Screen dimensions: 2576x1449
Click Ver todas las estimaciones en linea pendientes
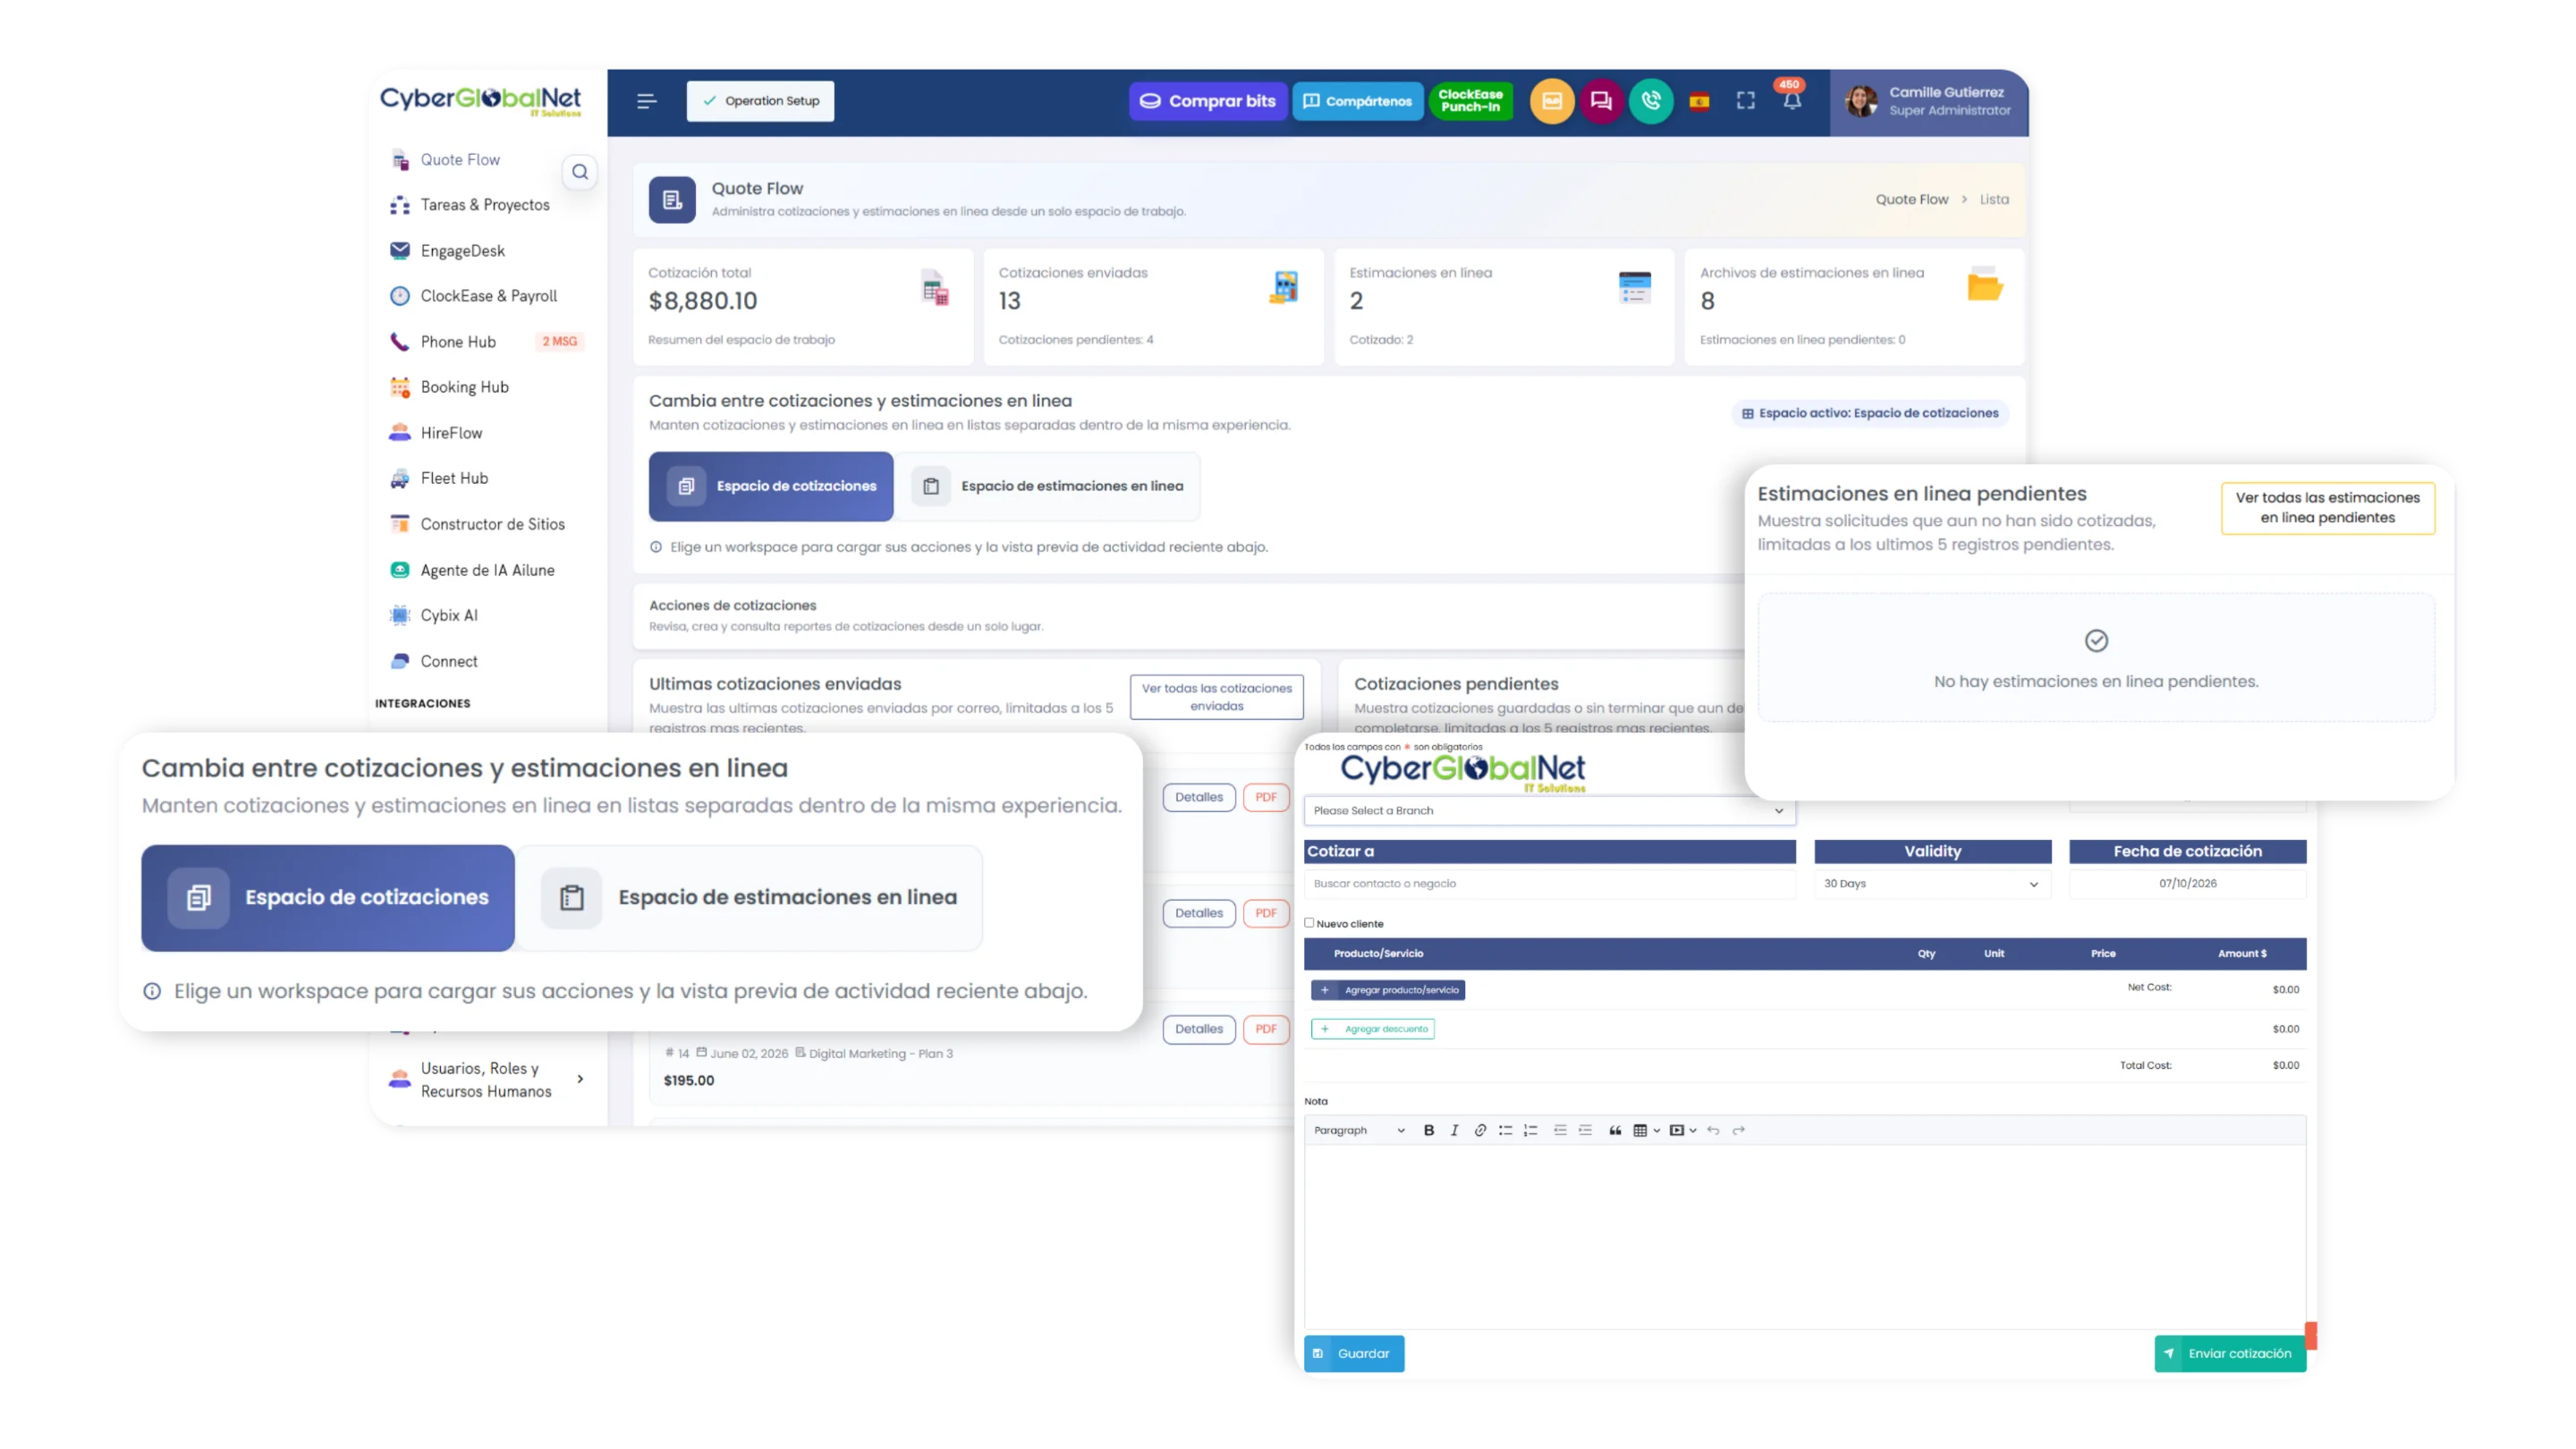coord(2327,508)
